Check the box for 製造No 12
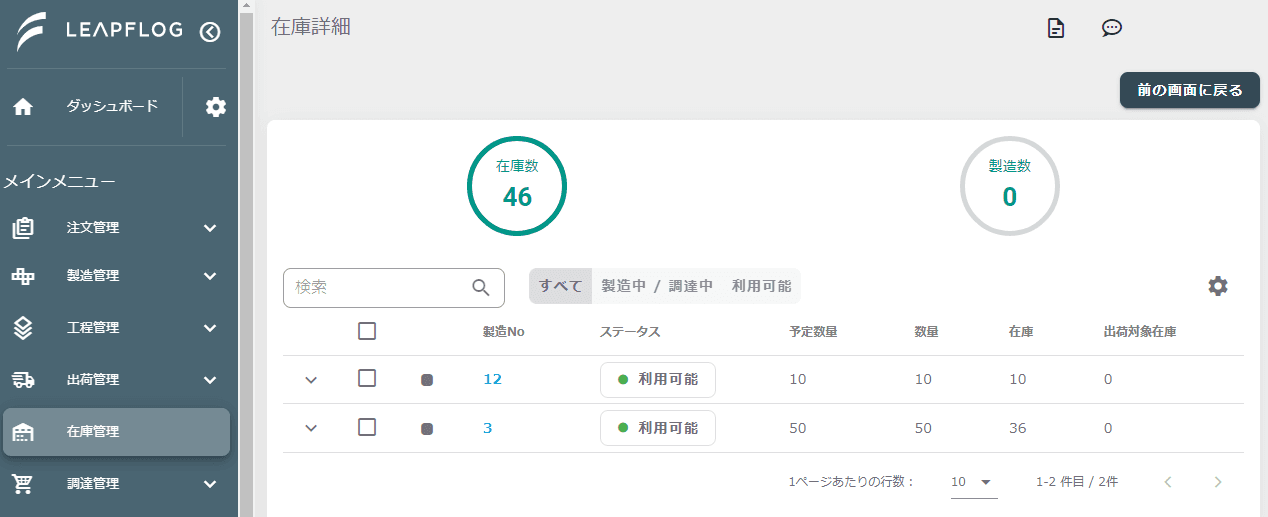The image size is (1268, 517). click(367, 378)
